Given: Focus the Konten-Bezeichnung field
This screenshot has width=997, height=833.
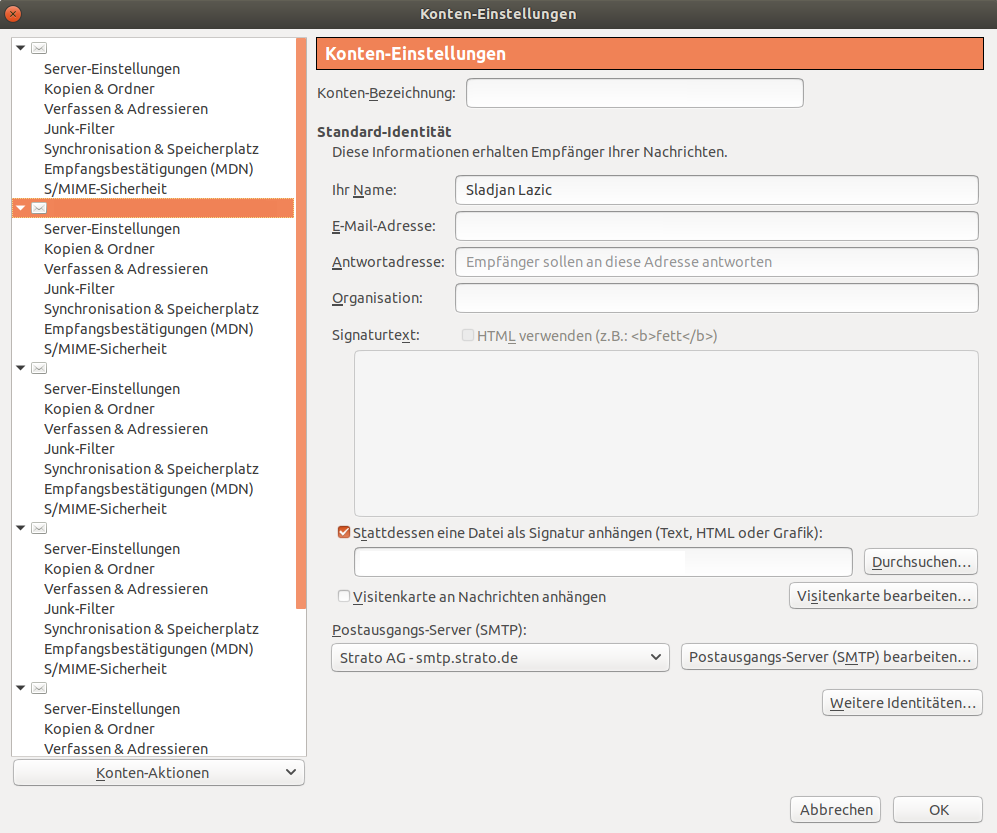Looking at the screenshot, I should pos(635,93).
